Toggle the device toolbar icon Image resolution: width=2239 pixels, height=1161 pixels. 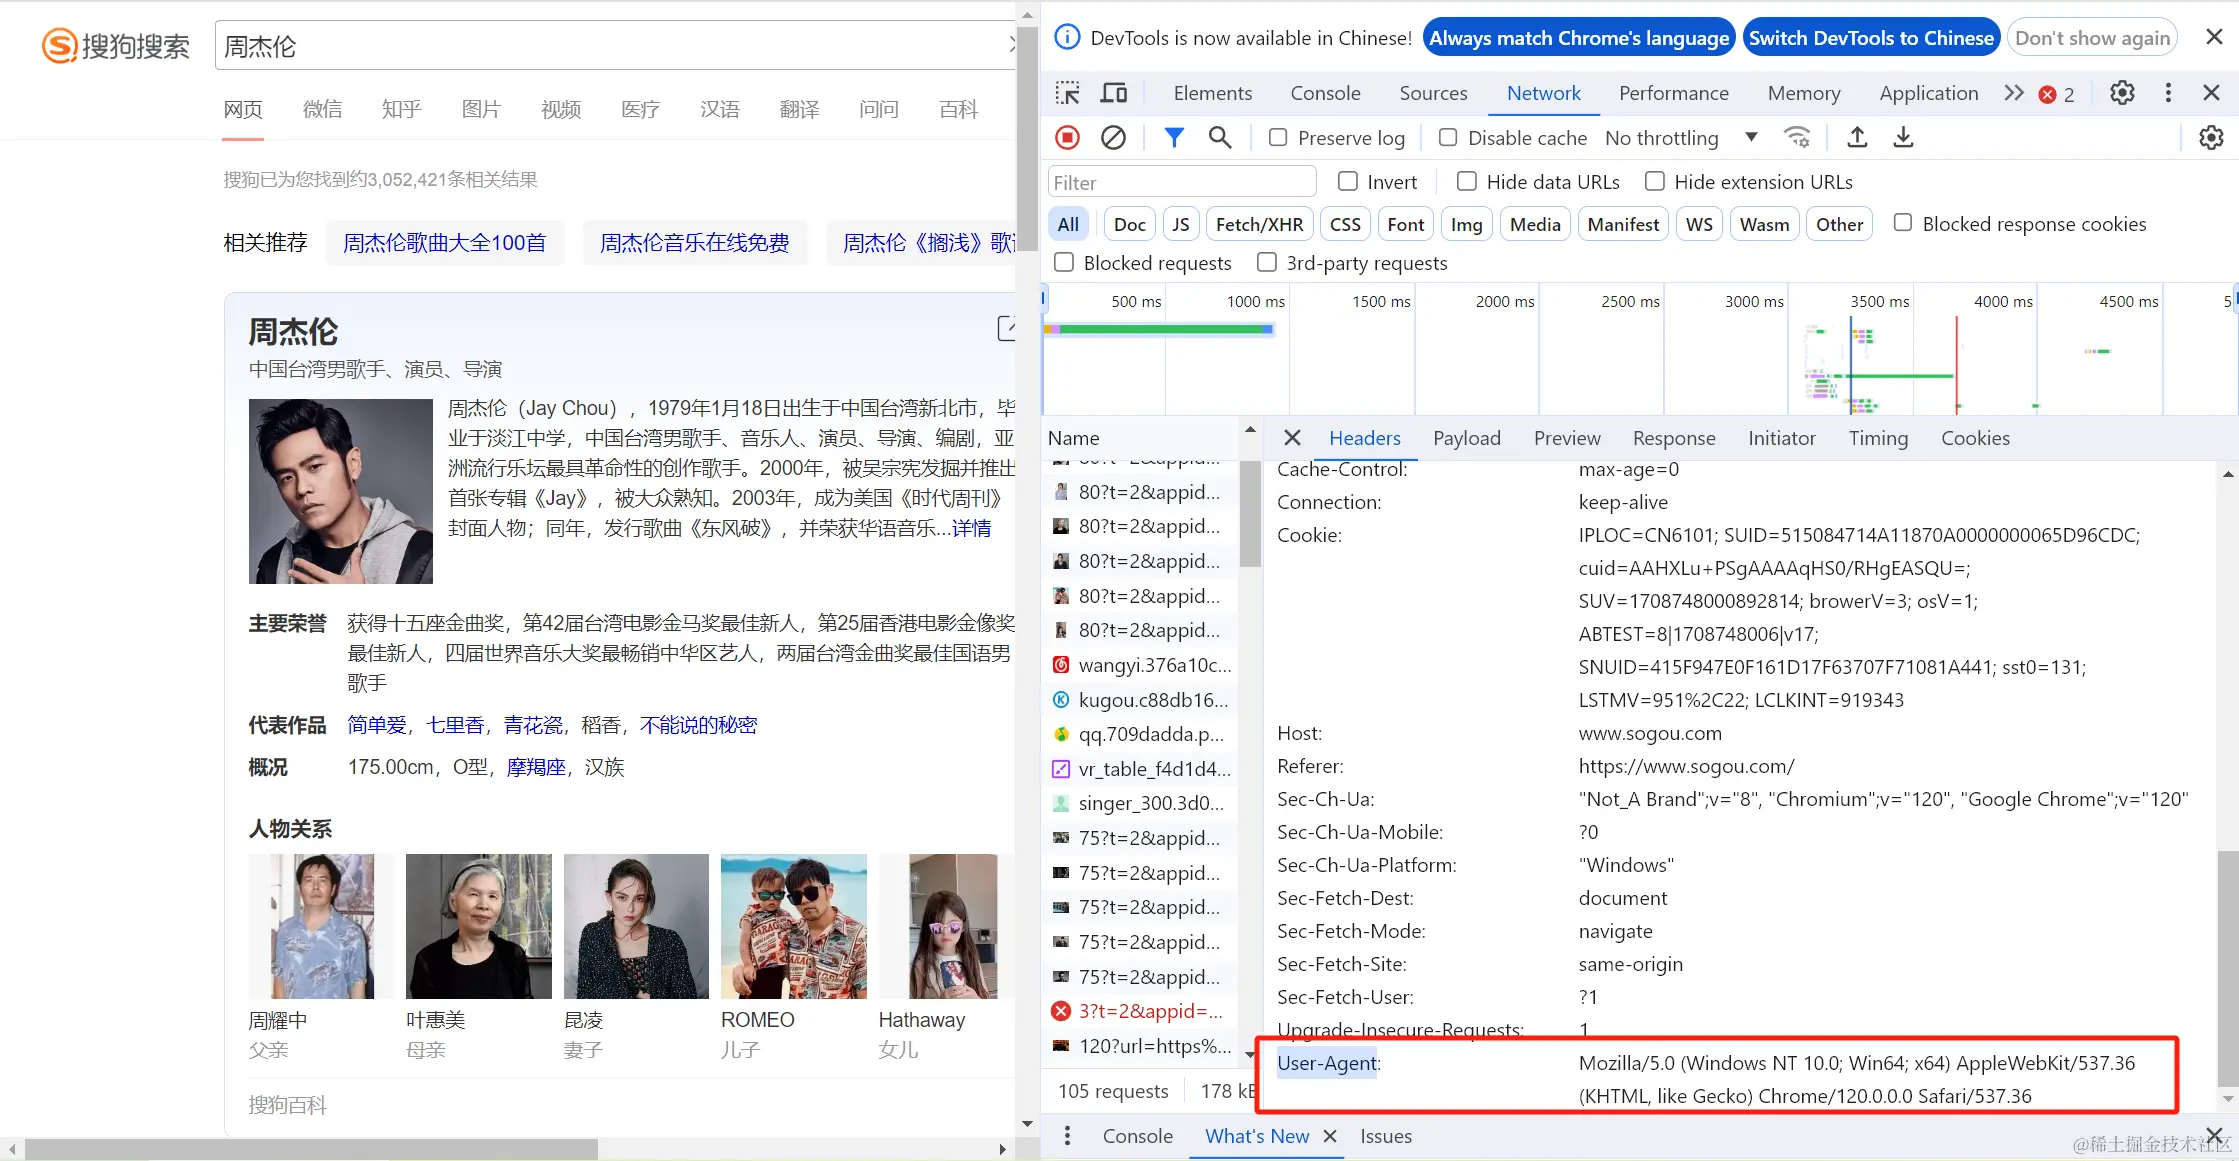pyautogui.click(x=1113, y=93)
